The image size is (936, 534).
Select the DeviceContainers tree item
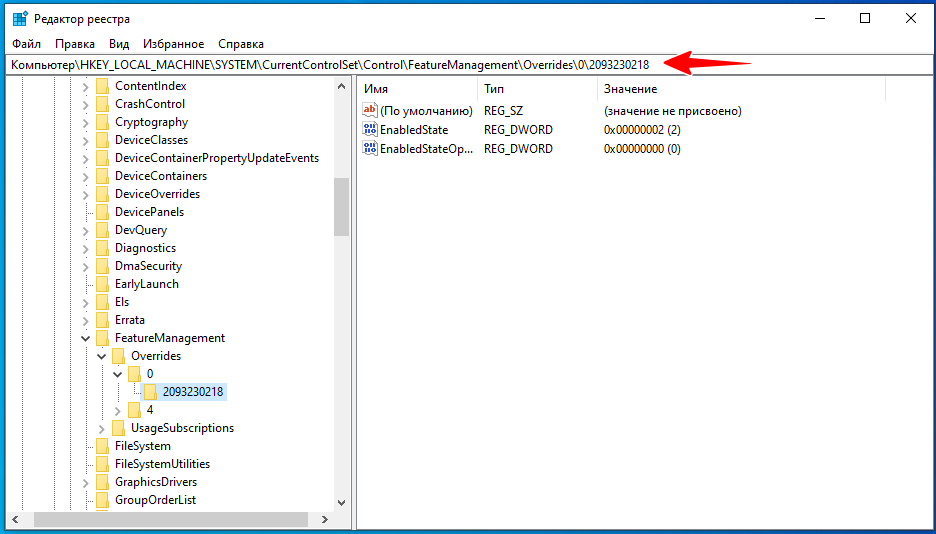161,176
